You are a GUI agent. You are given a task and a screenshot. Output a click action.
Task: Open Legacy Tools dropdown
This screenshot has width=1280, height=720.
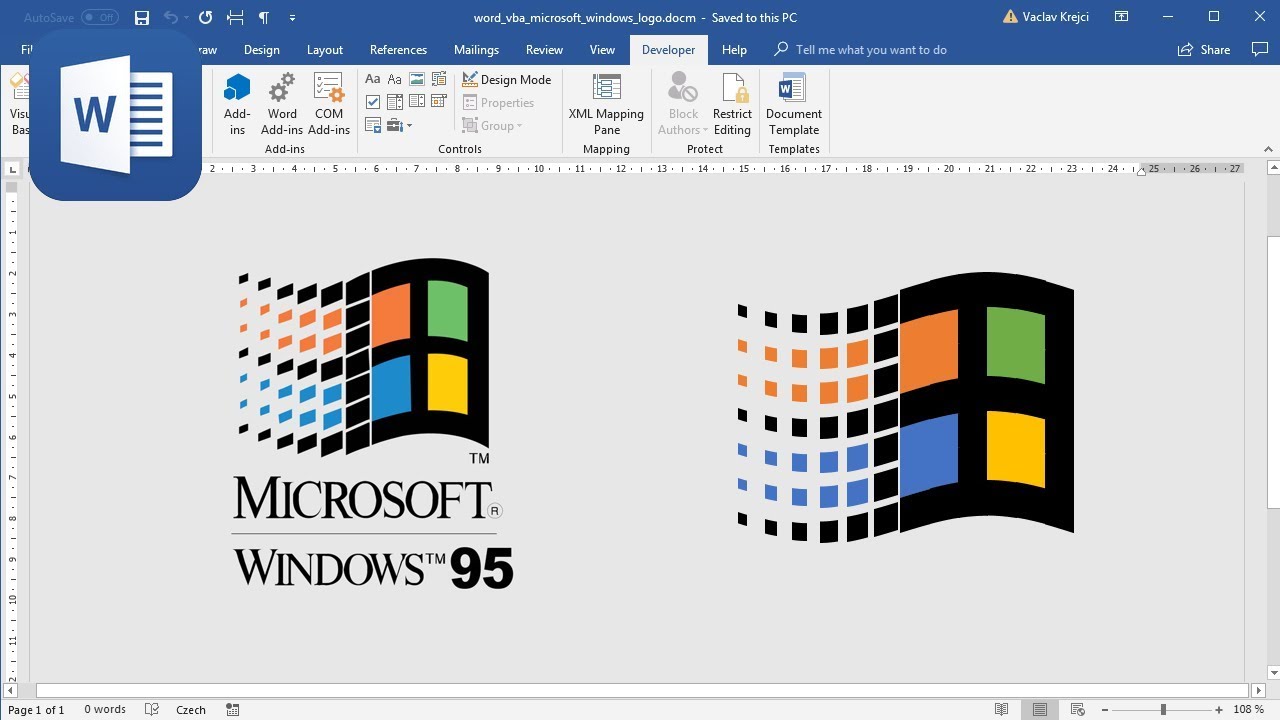click(399, 125)
